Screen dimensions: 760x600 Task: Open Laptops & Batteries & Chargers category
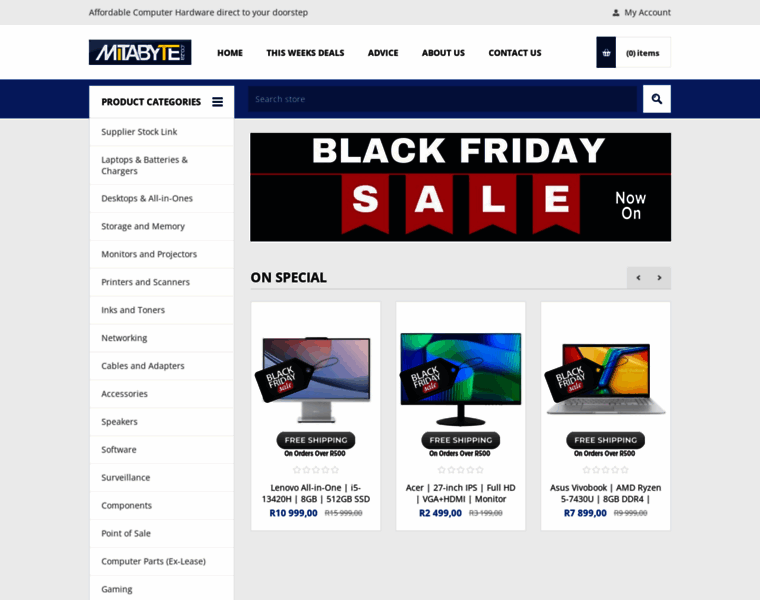point(161,165)
